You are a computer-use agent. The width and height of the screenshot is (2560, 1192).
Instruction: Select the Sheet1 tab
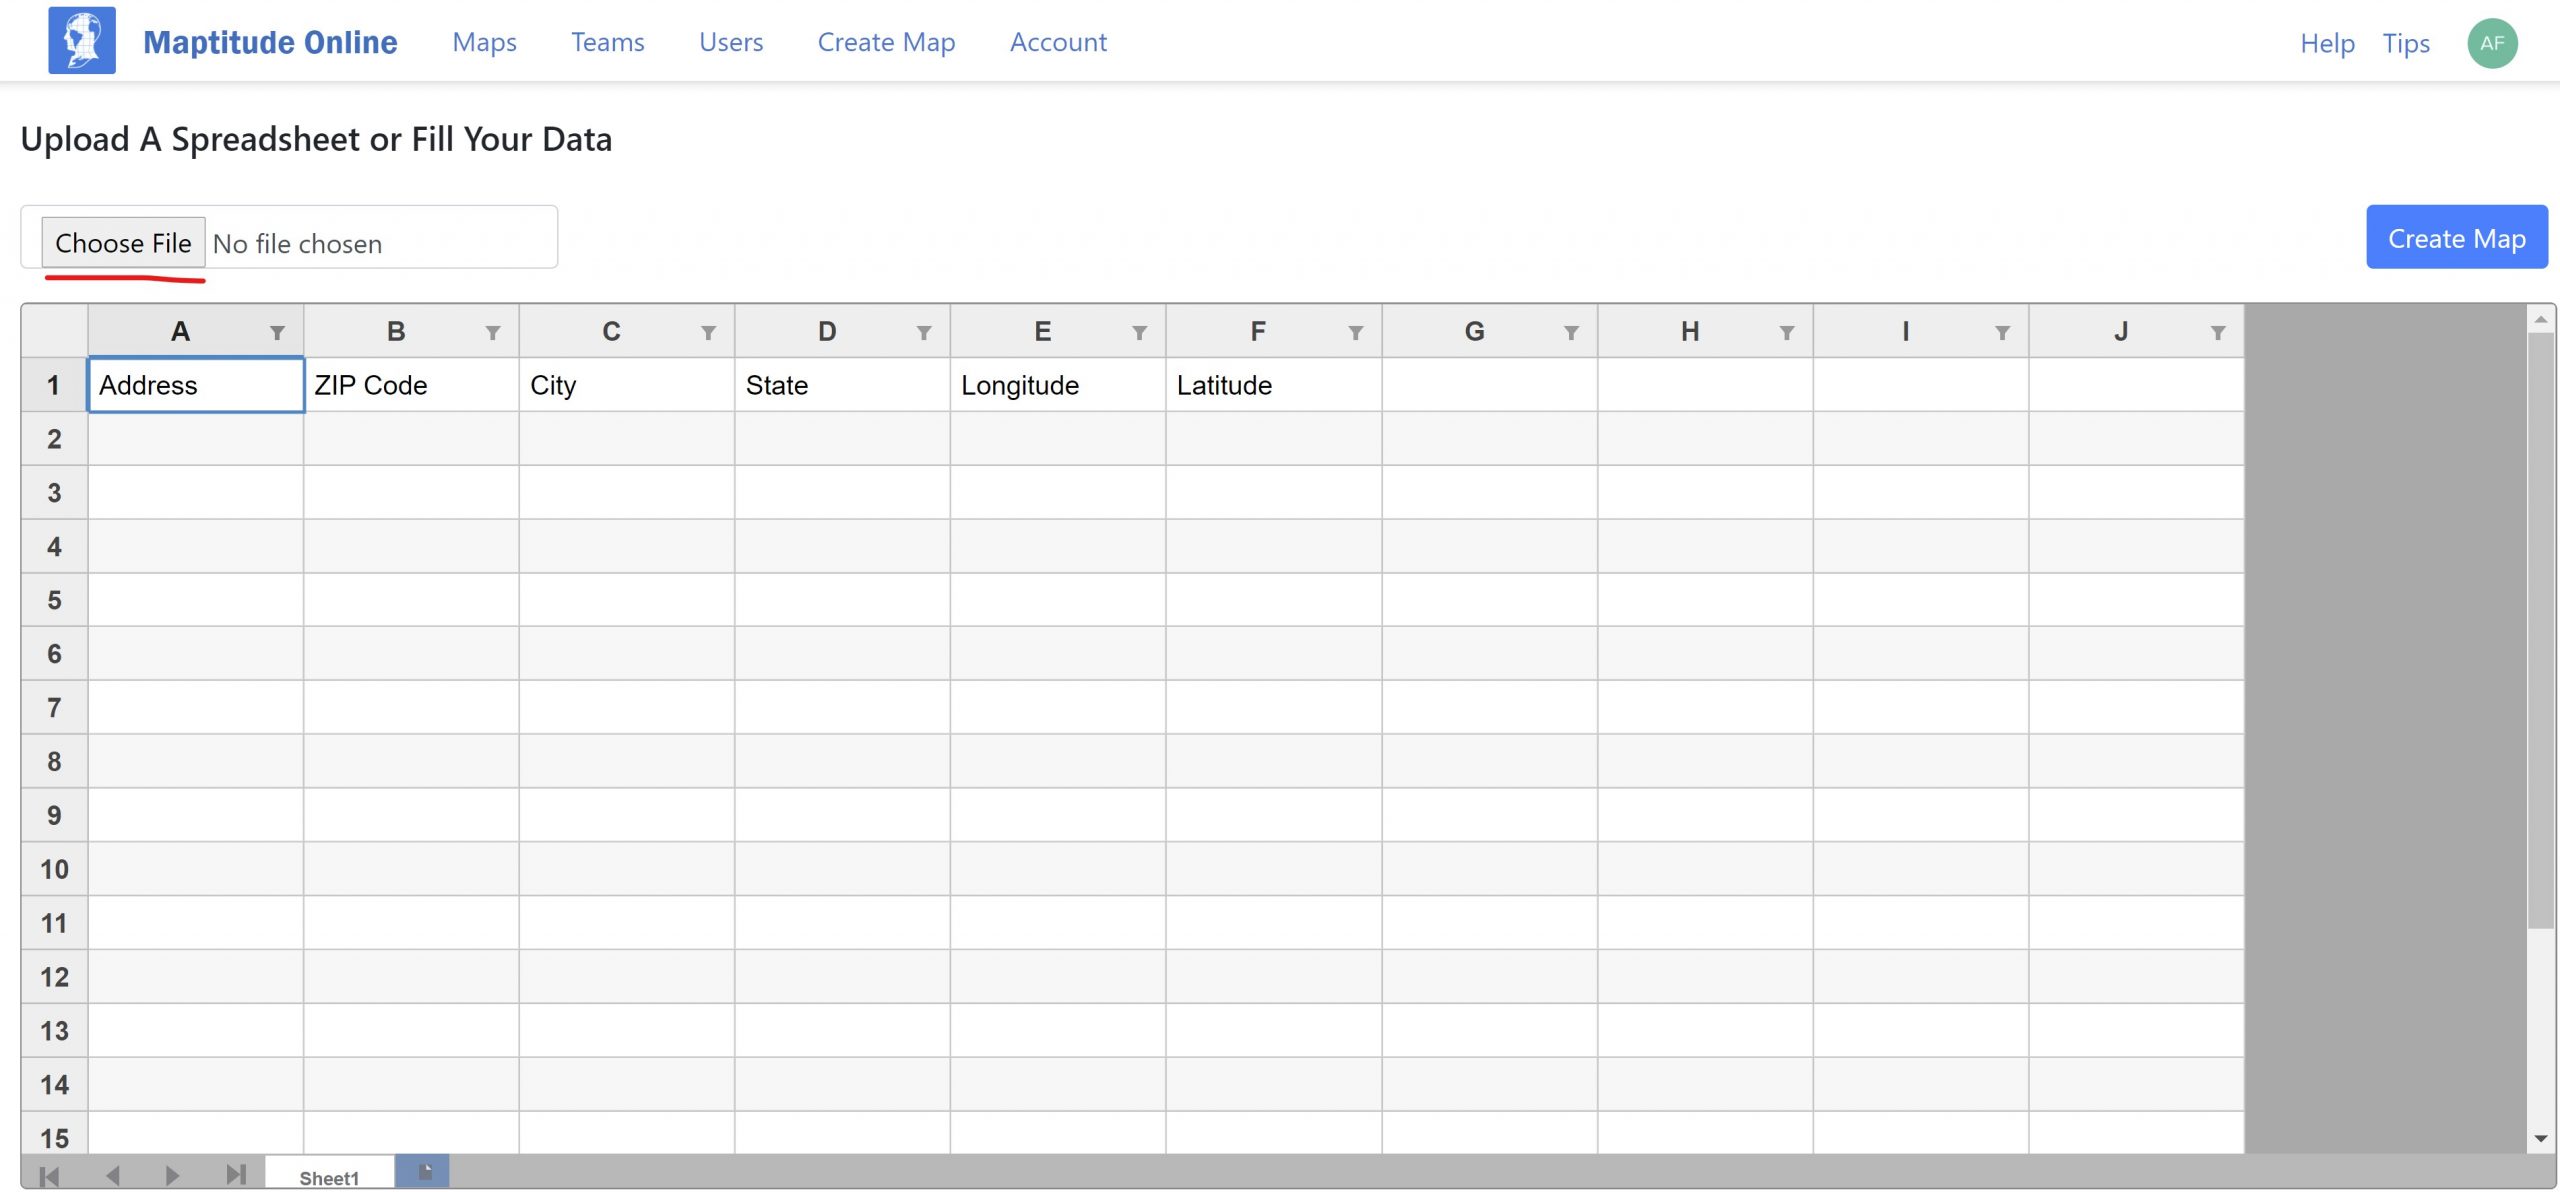pos(328,1177)
